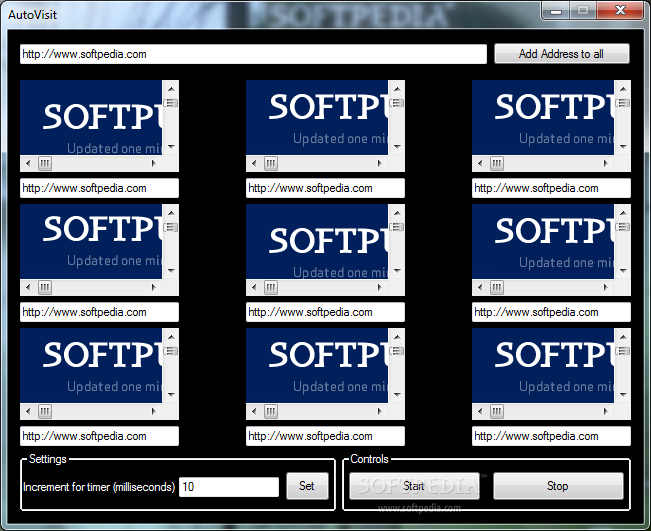
Task: Click scroll-up arrow of bottom-left preview
Action: coord(171,337)
